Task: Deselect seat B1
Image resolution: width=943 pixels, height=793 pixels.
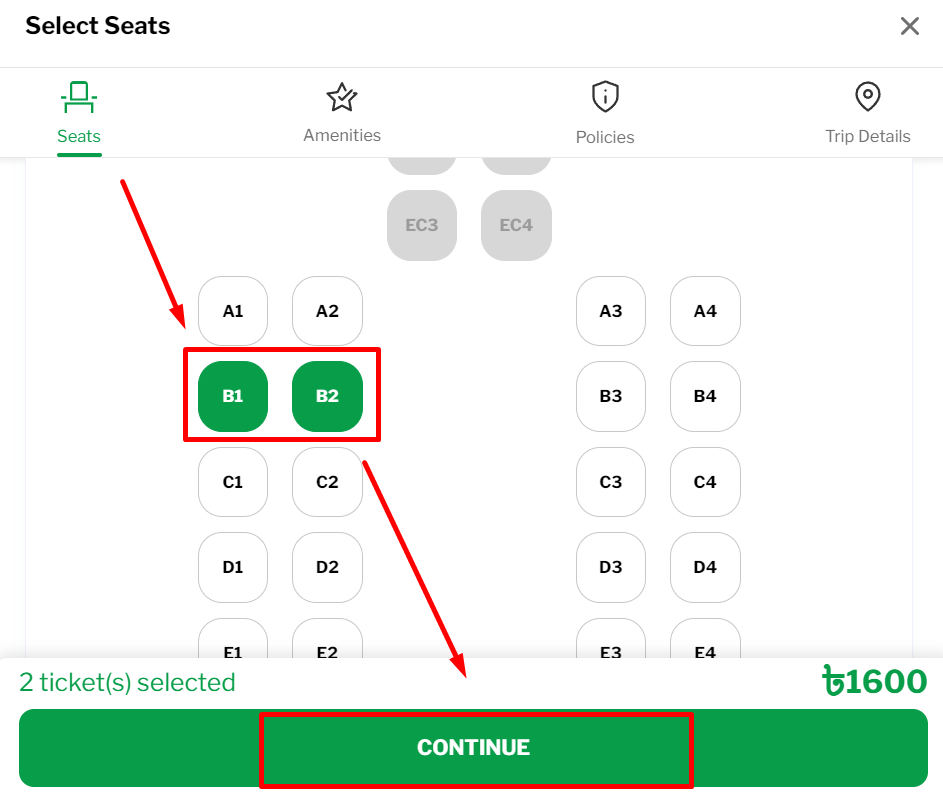Action: point(233,396)
